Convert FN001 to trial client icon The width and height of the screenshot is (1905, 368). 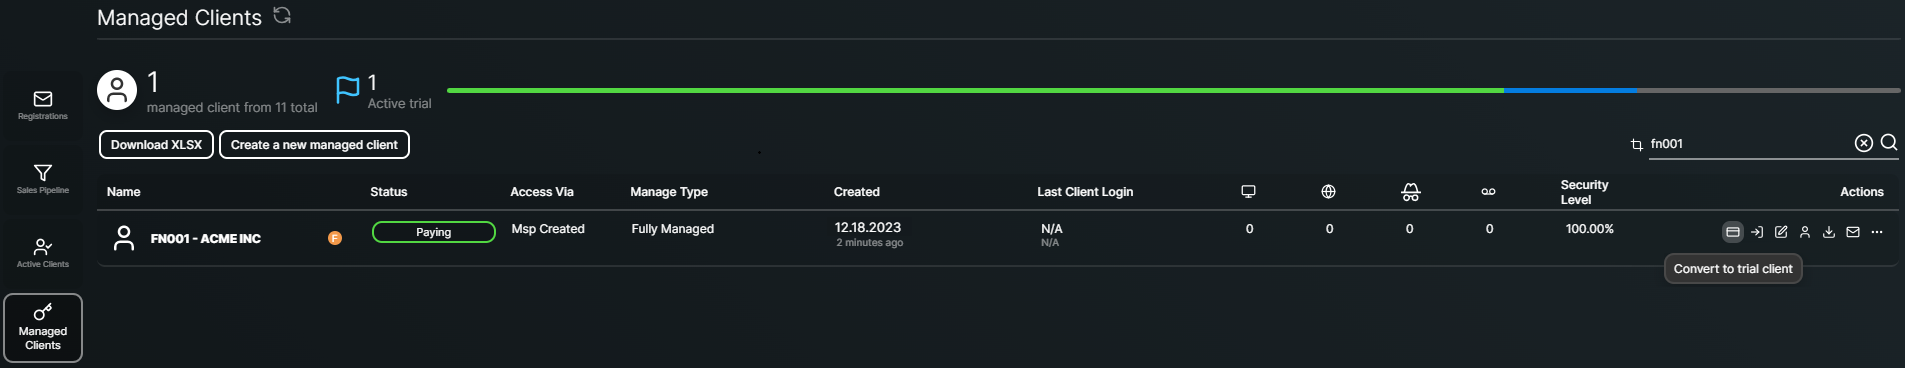point(1733,232)
